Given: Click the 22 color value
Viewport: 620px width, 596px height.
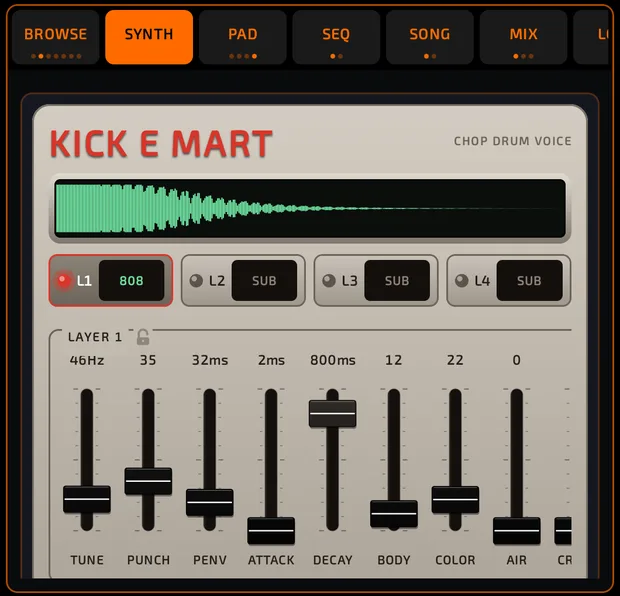Looking at the screenshot, I should pos(455,360).
